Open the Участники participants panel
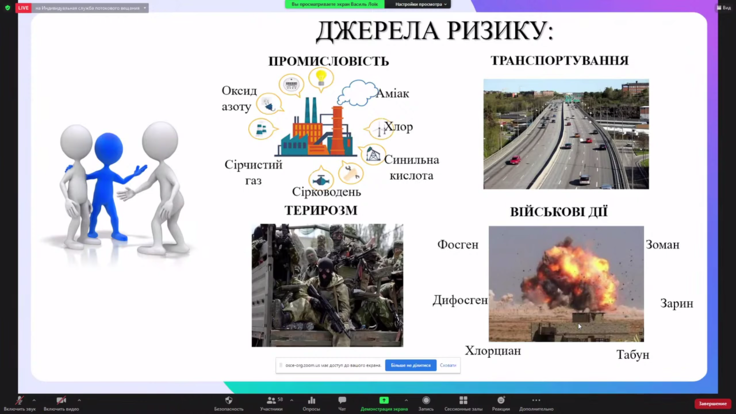The width and height of the screenshot is (736, 414). click(x=271, y=402)
